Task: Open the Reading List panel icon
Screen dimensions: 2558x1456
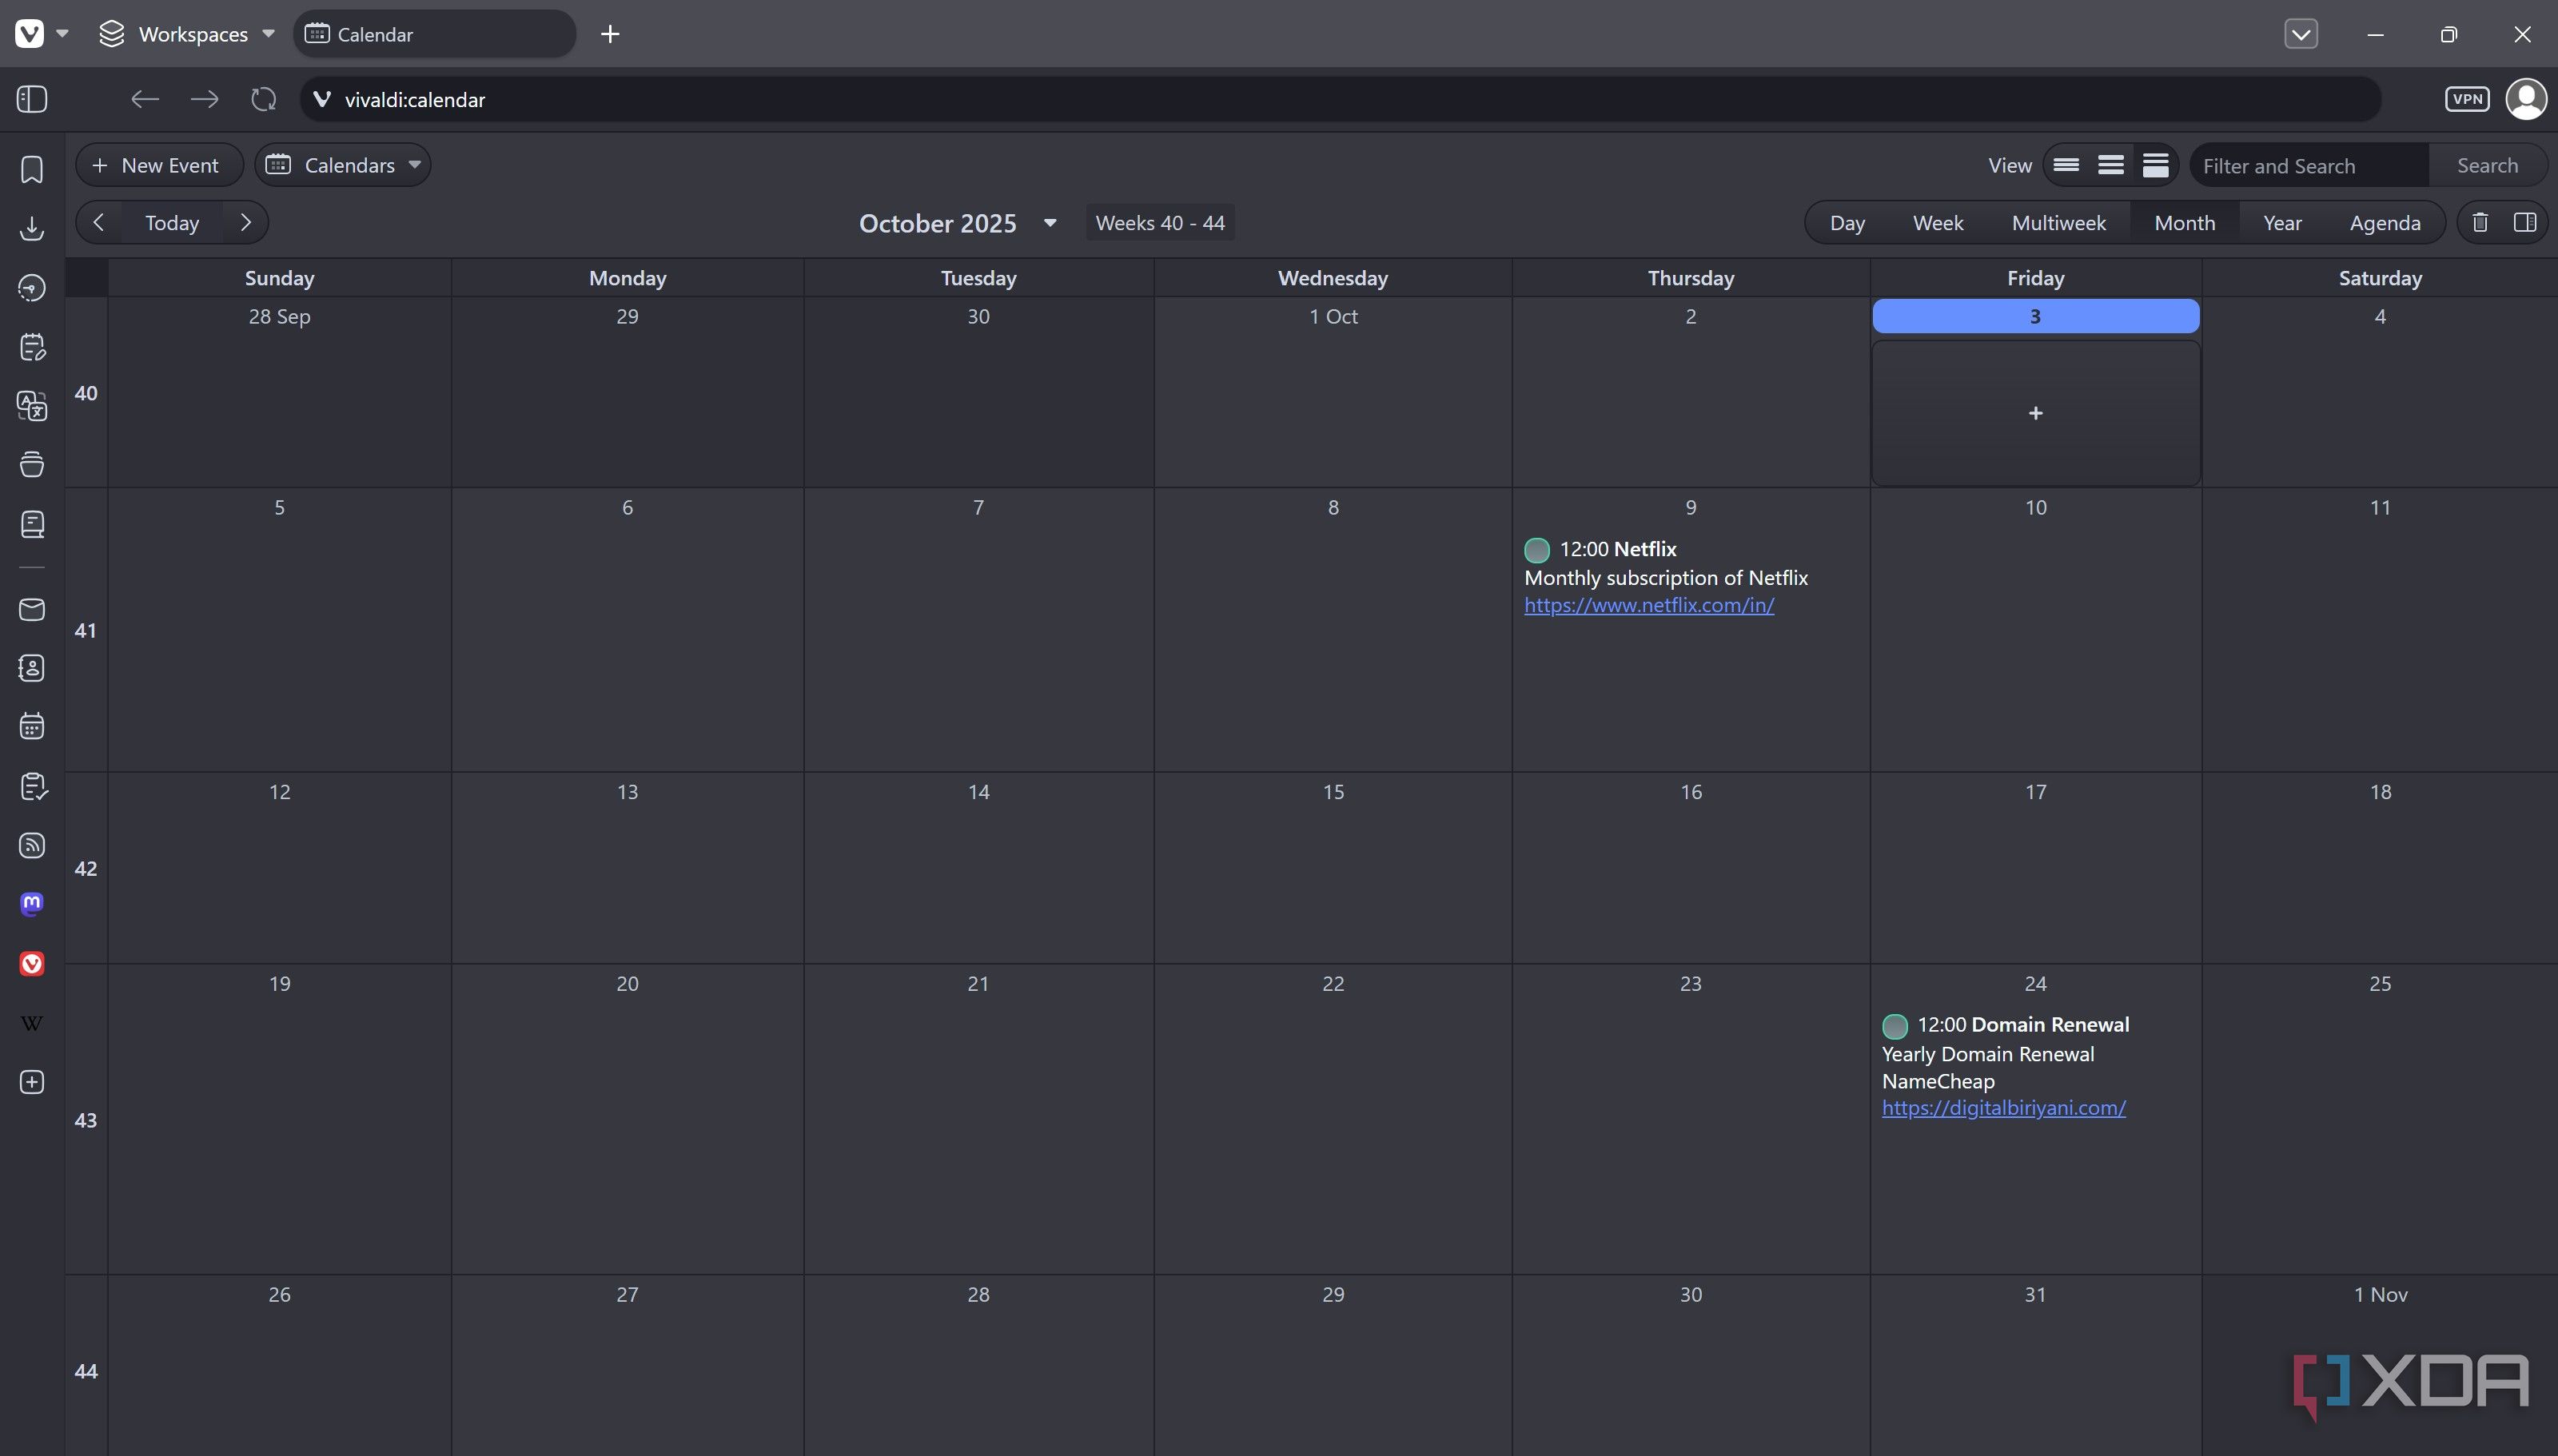Action: [x=32, y=524]
